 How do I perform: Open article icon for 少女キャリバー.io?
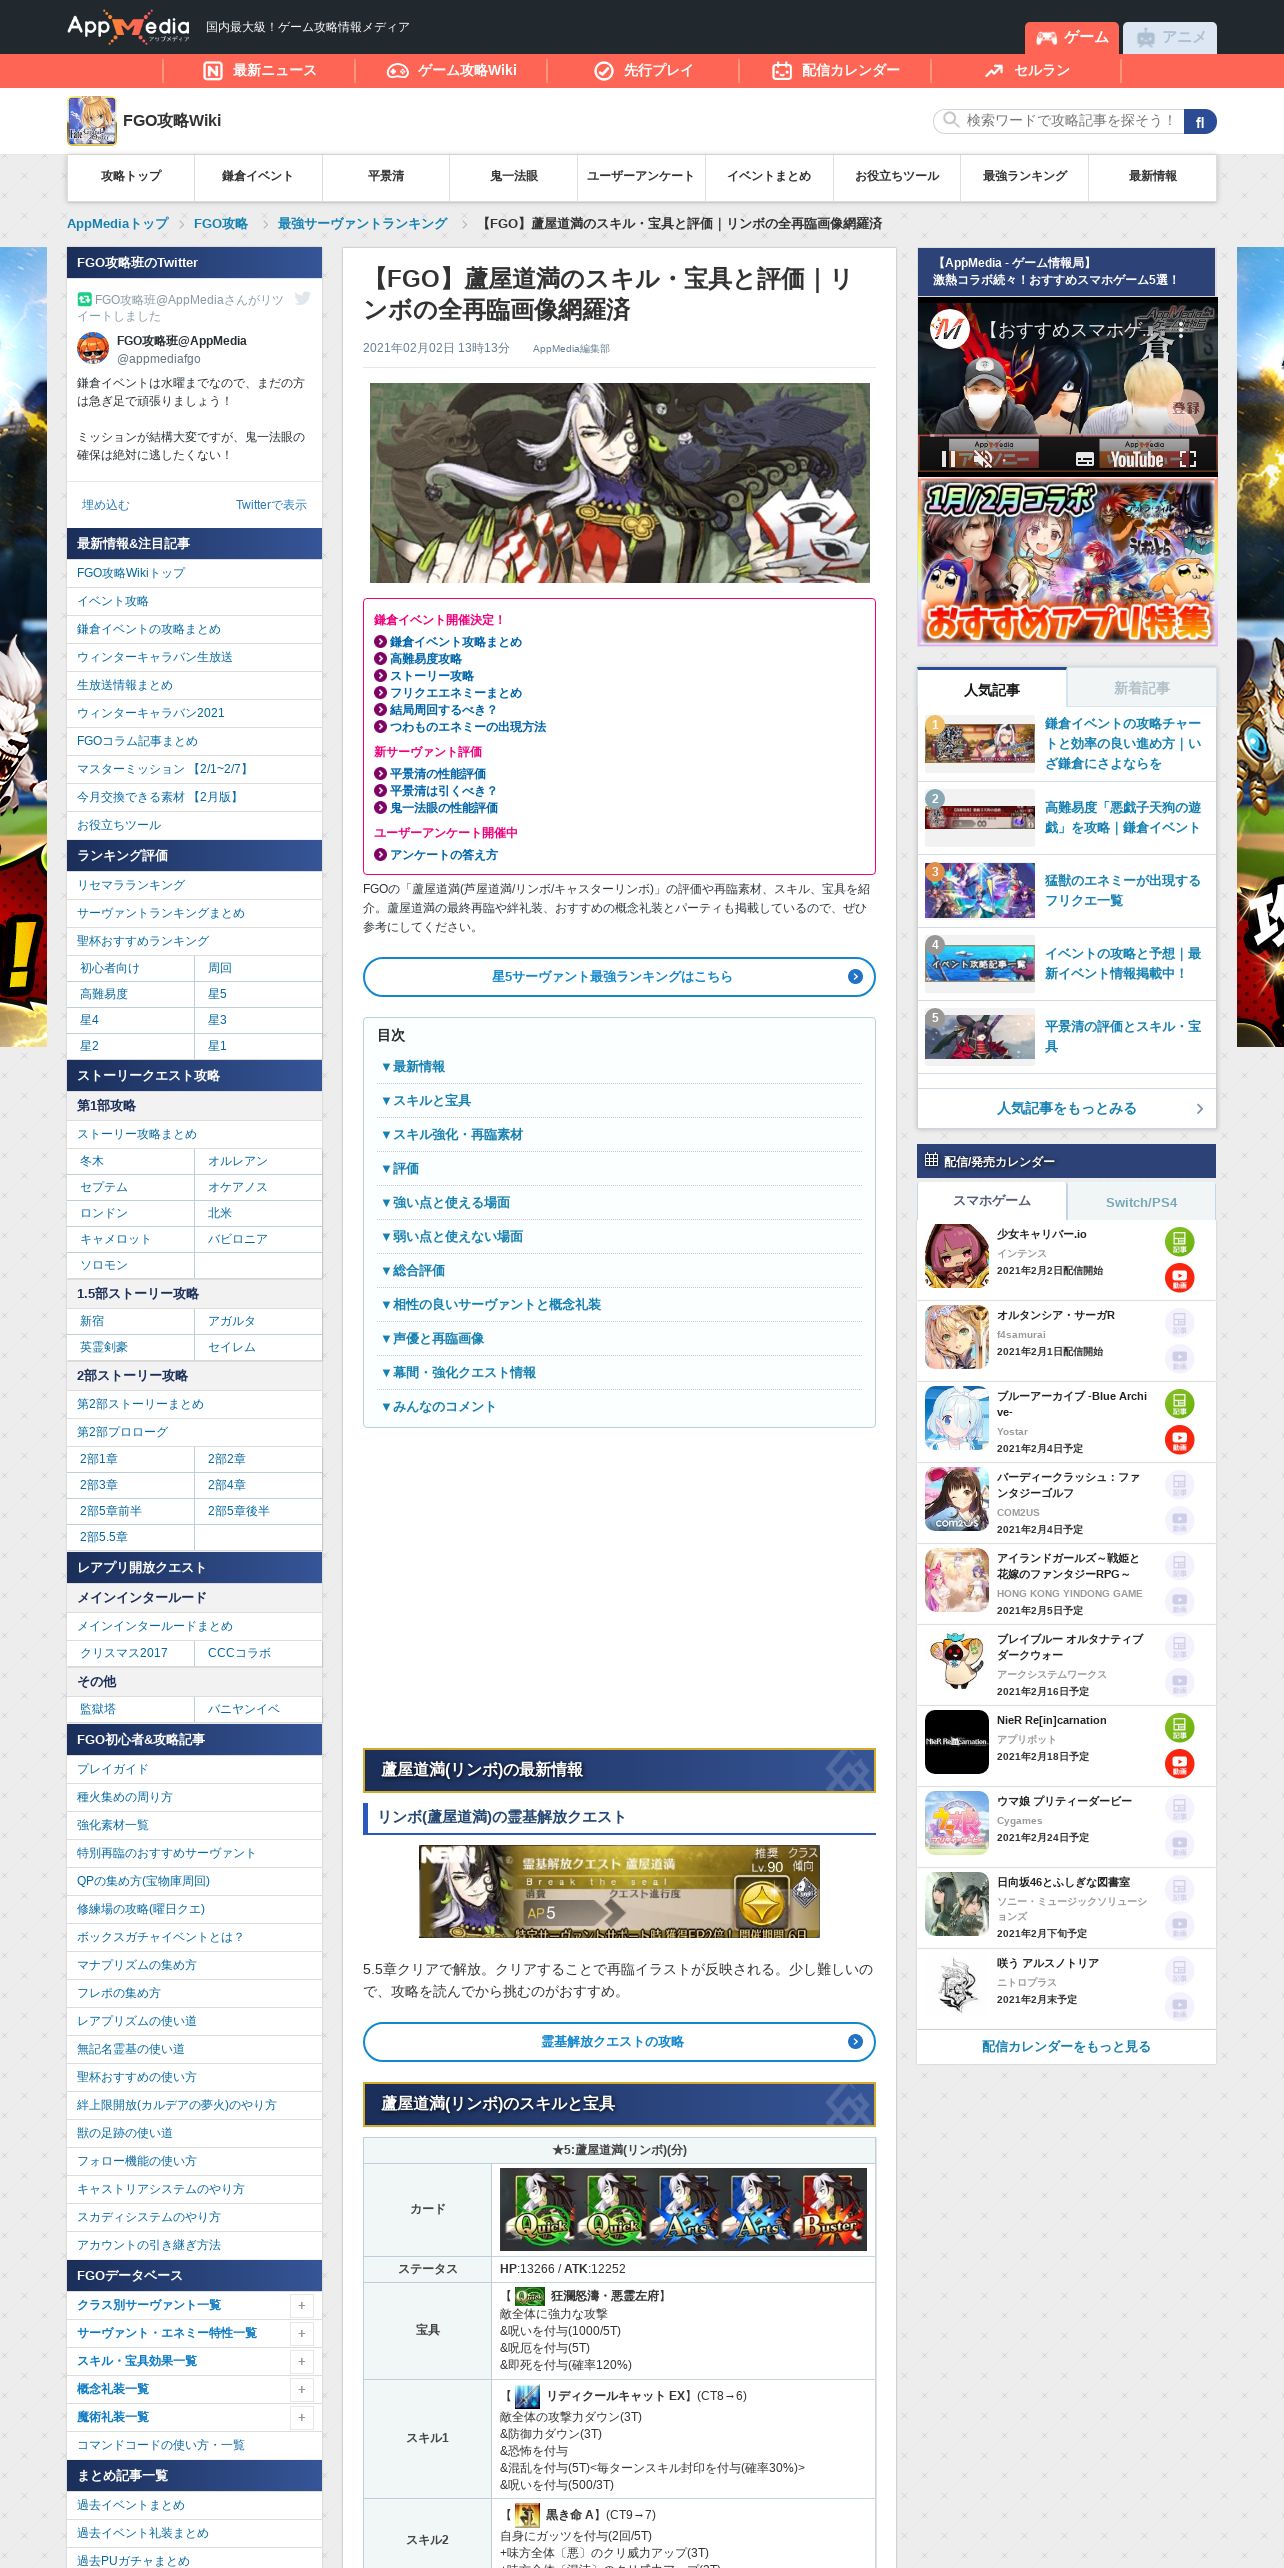click(1180, 1242)
